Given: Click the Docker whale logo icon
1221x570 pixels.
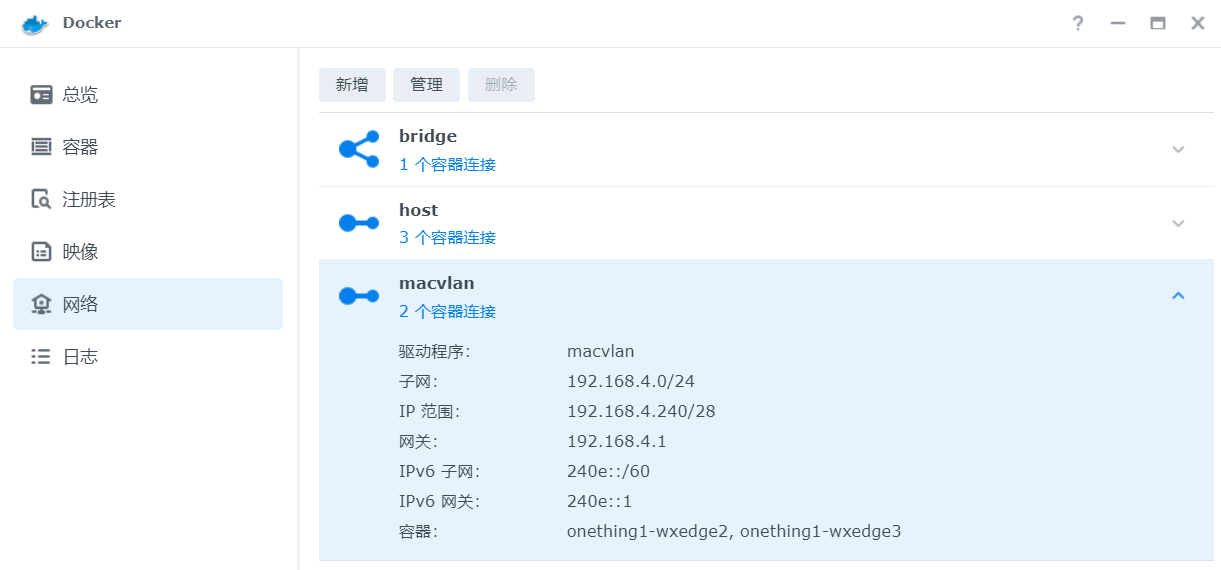Looking at the screenshot, I should pyautogui.click(x=35, y=24).
